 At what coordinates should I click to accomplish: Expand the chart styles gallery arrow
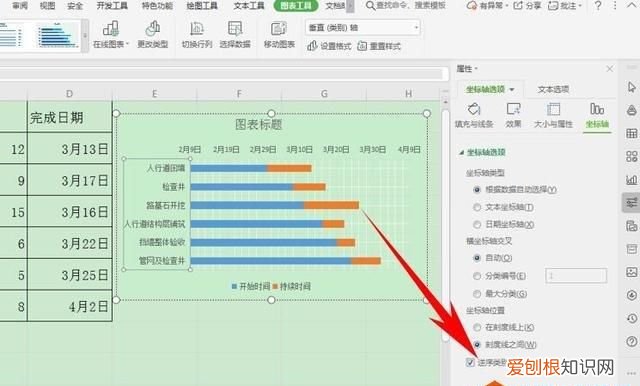click(x=85, y=35)
